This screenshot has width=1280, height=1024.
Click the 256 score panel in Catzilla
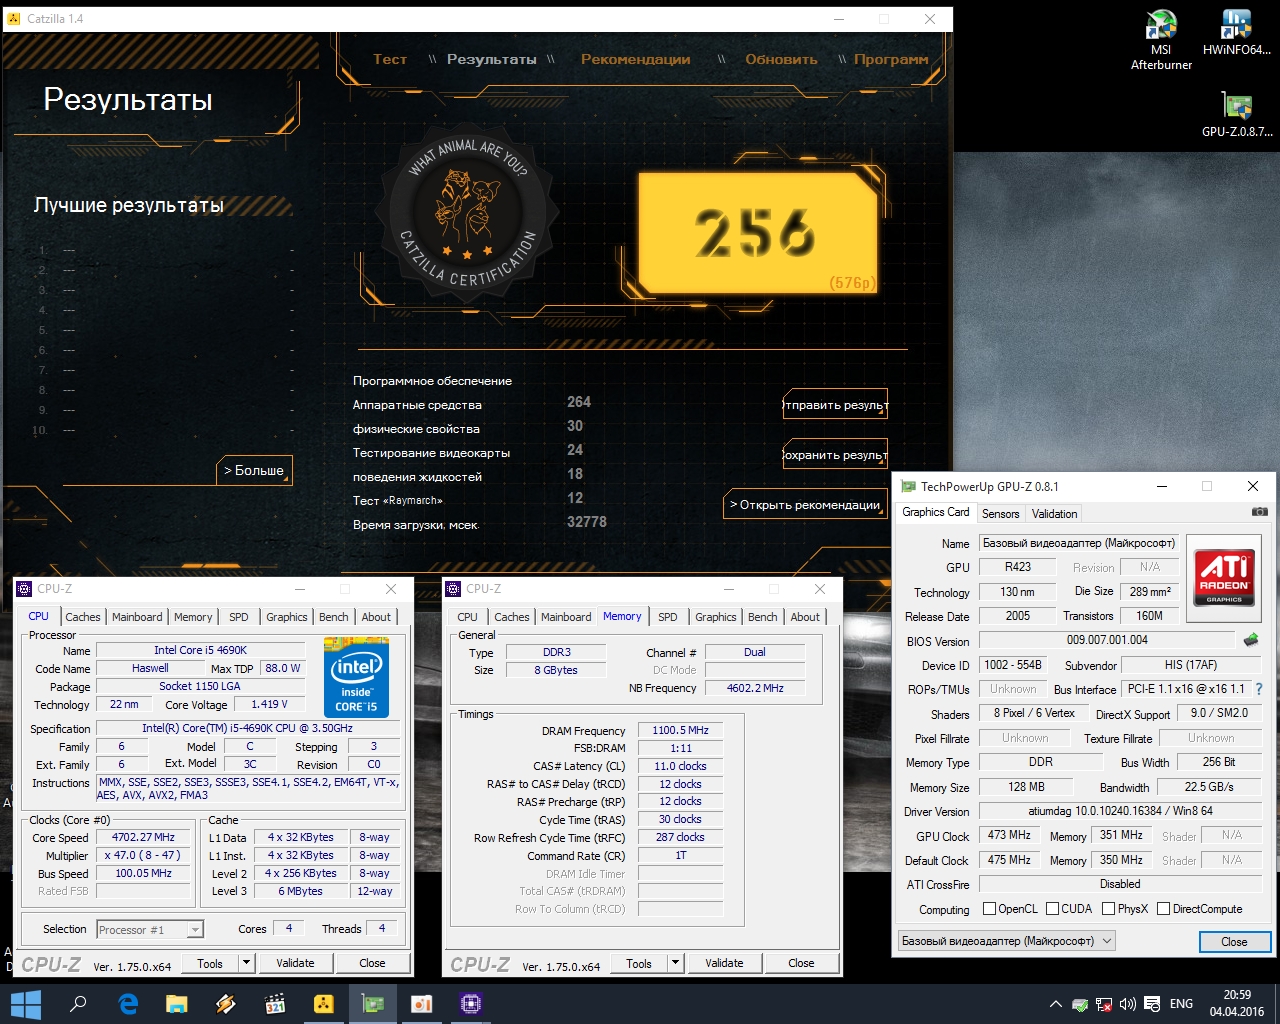point(757,235)
